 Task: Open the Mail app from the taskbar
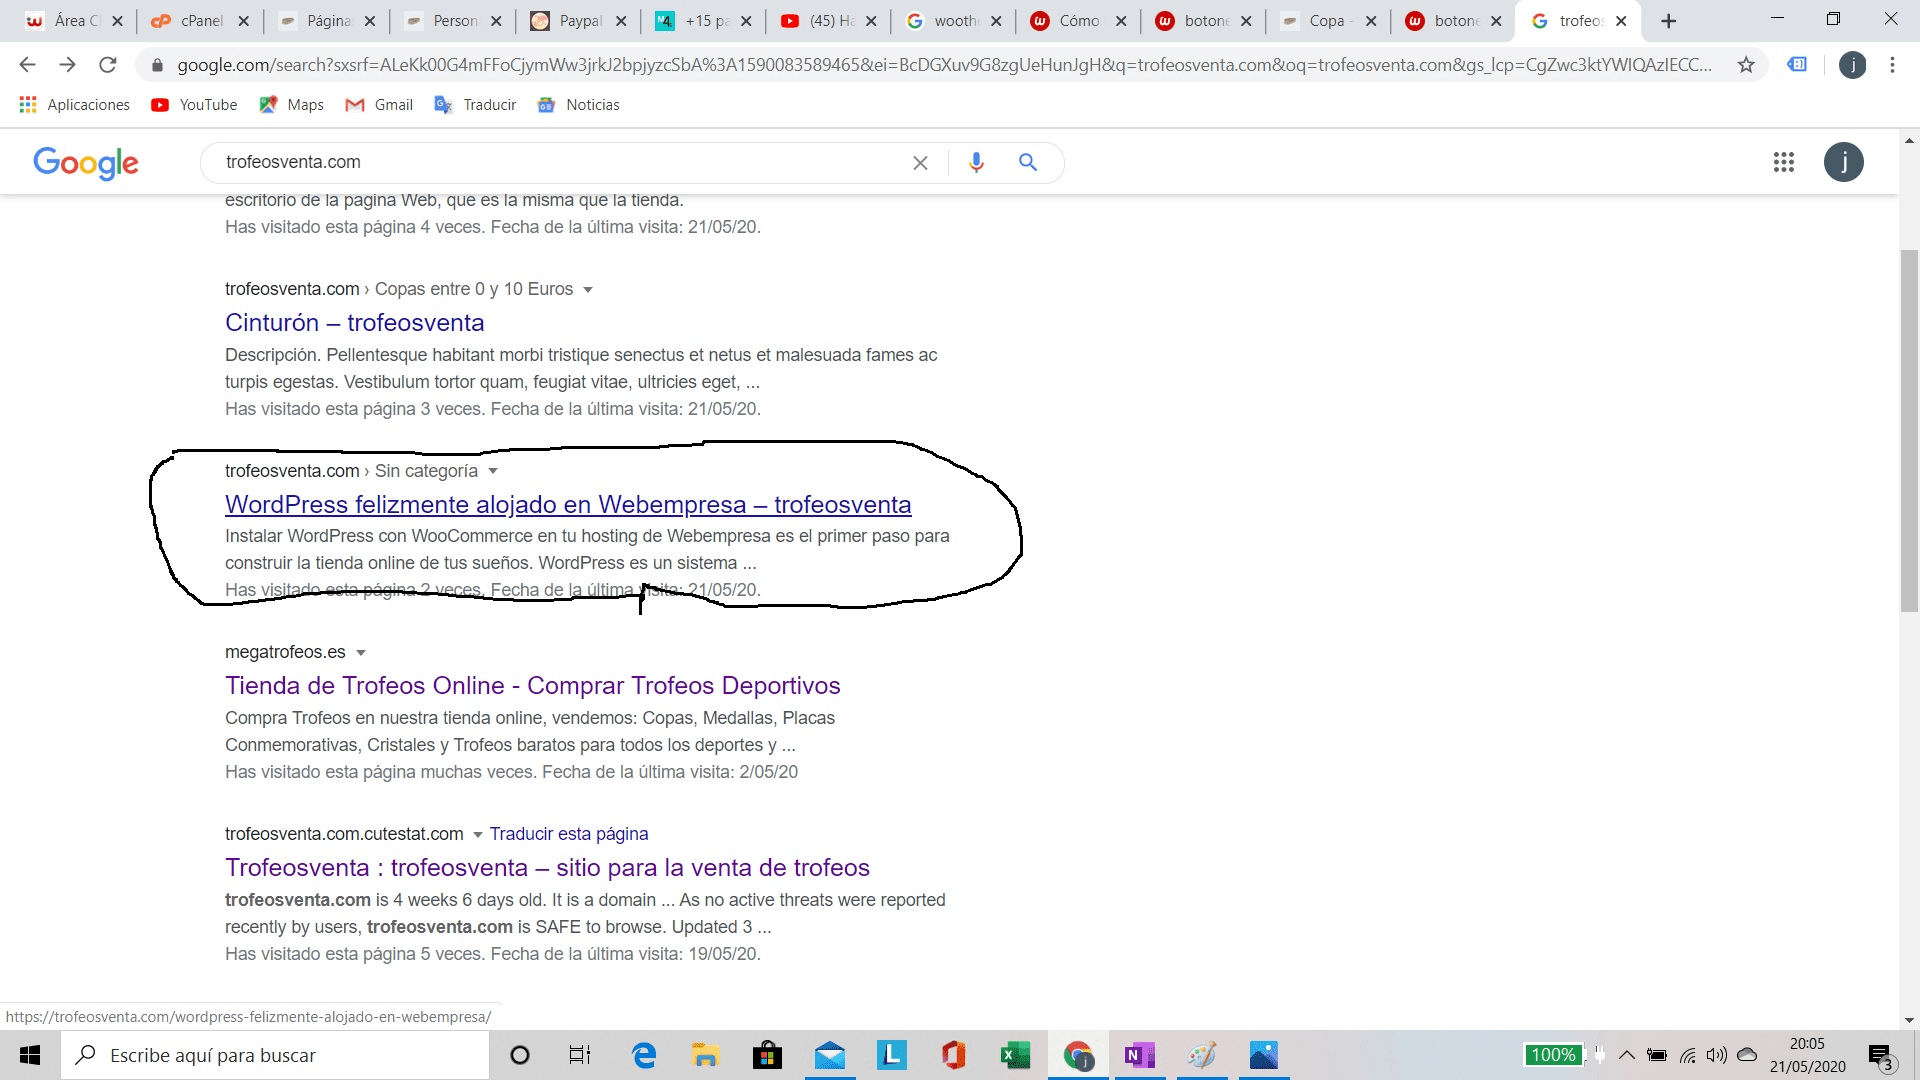point(829,1055)
